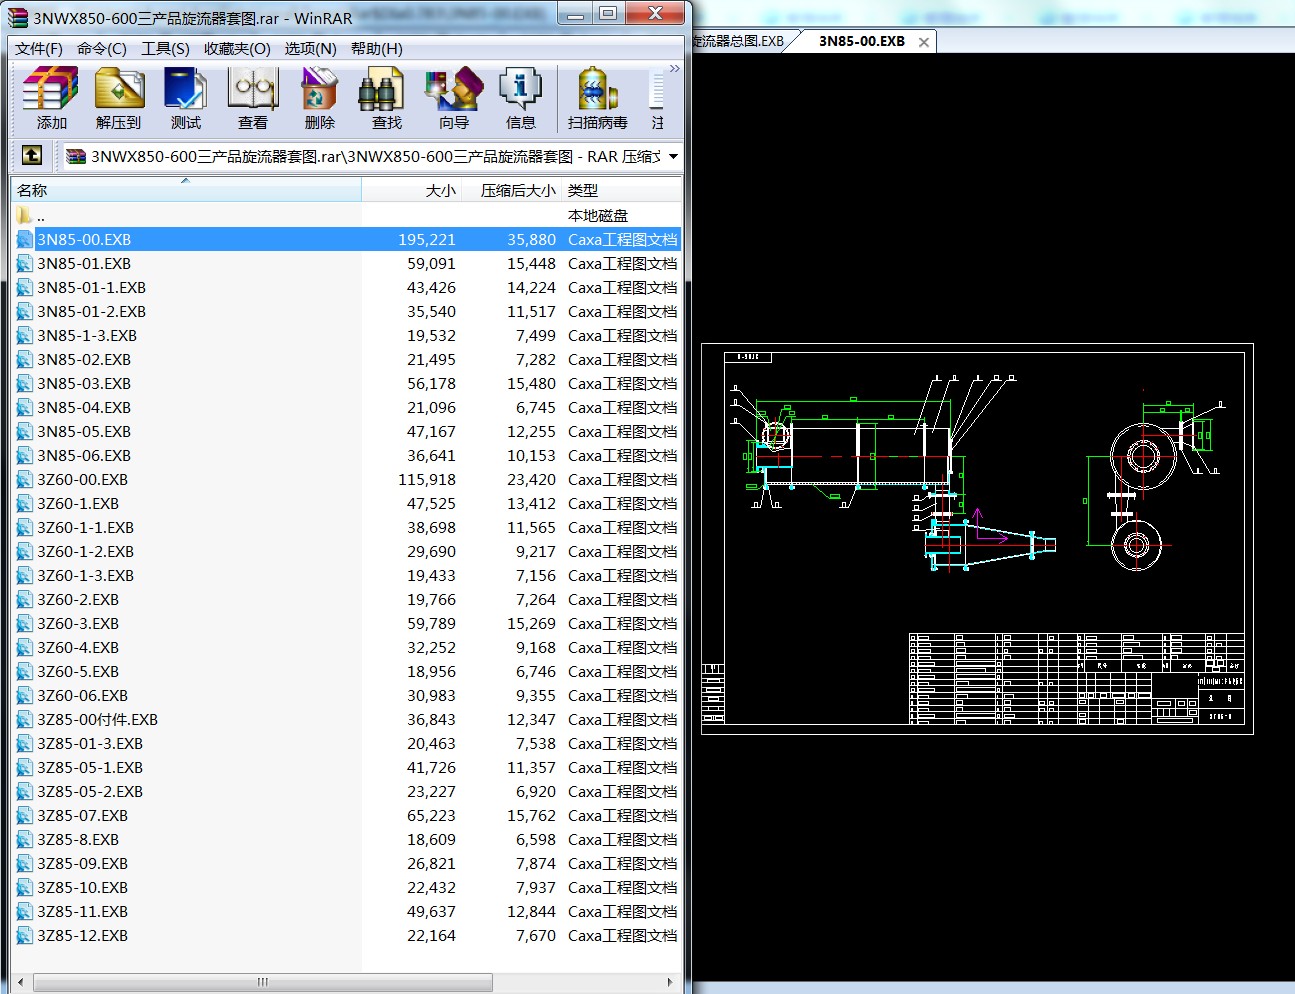Open the 收藏夹(O) menu
The width and height of the screenshot is (1295, 994).
pyautogui.click(x=237, y=48)
